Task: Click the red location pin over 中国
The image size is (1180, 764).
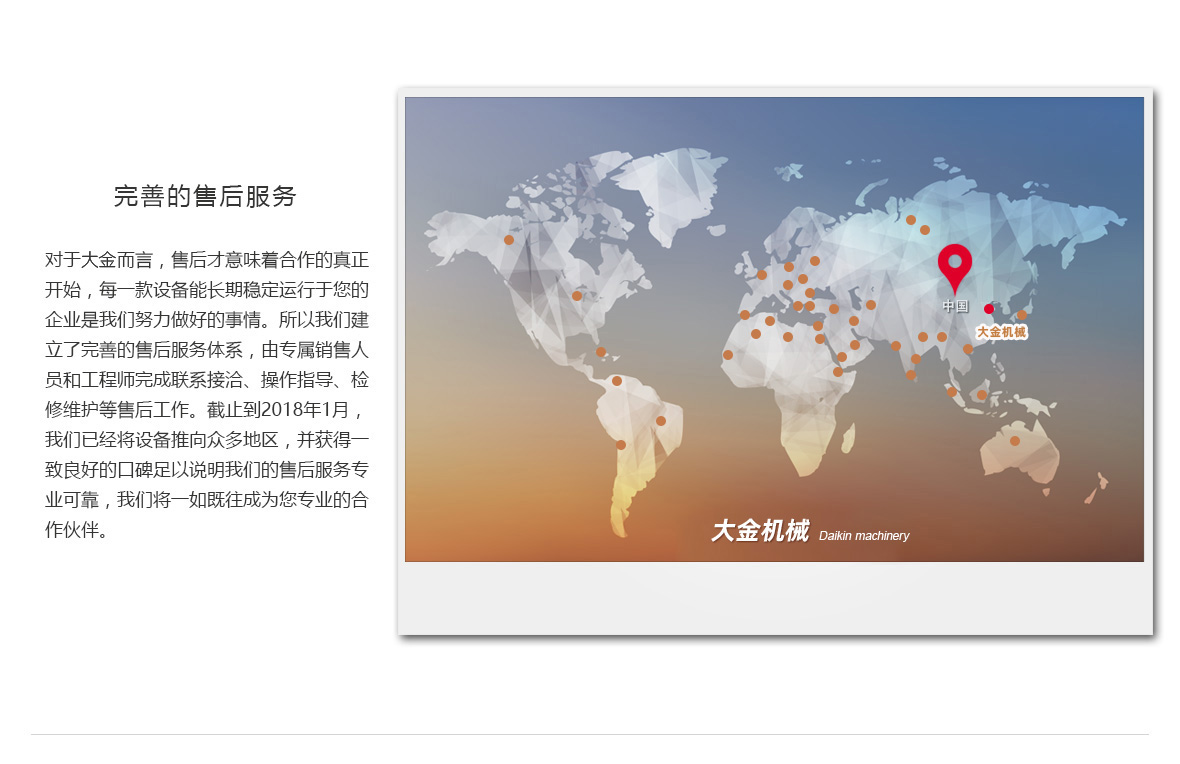Action: click(x=954, y=268)
